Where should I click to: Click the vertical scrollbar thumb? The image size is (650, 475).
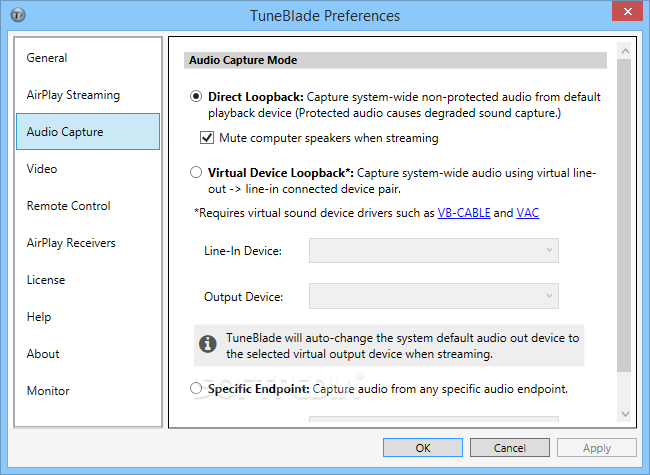[x=624, y=215]
